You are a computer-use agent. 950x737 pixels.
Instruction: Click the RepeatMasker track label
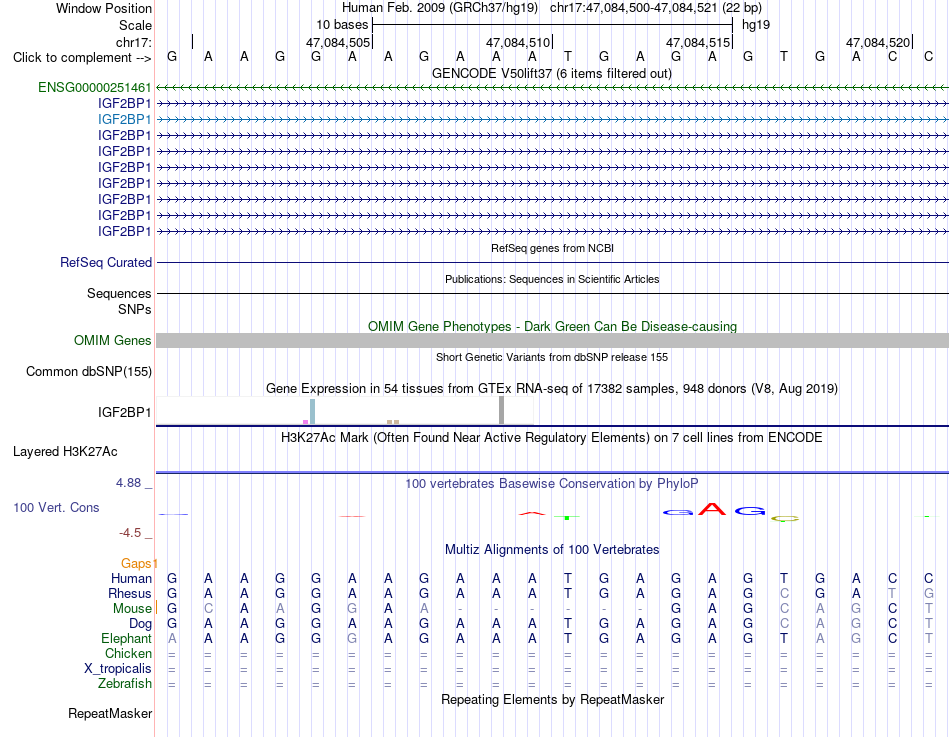(110, 713)
